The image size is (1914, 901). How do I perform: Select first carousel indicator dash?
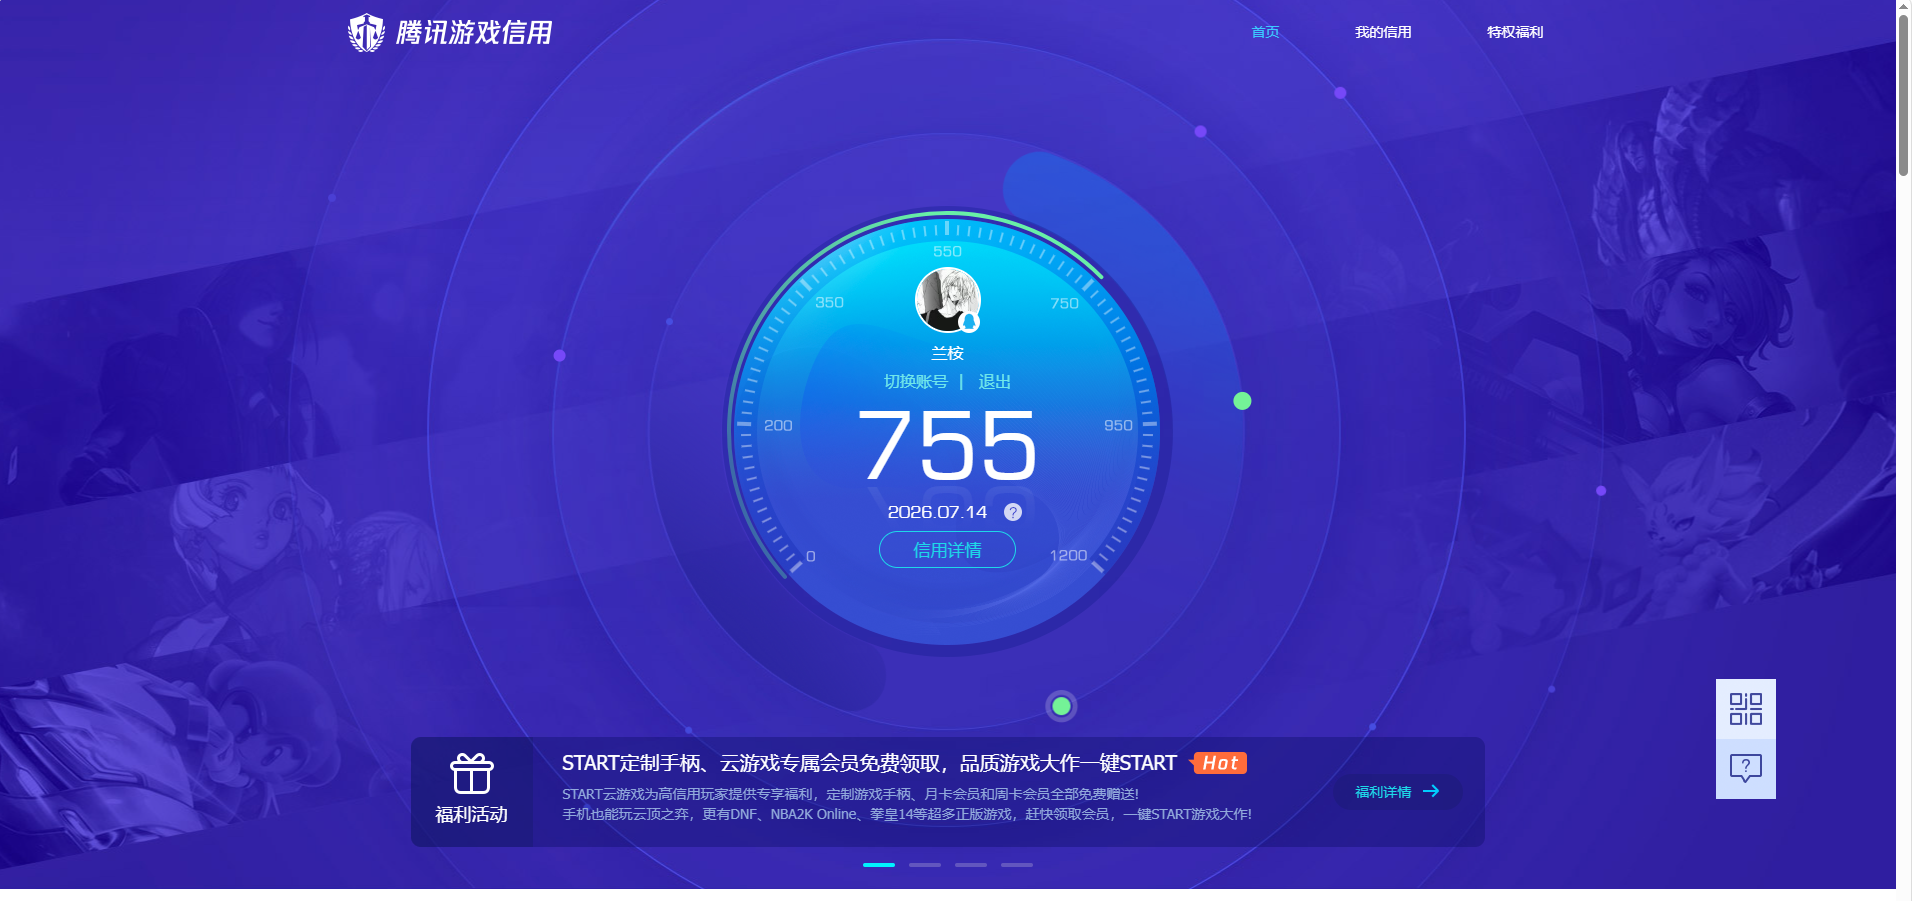pyautogui.click(x=879, y=865)
